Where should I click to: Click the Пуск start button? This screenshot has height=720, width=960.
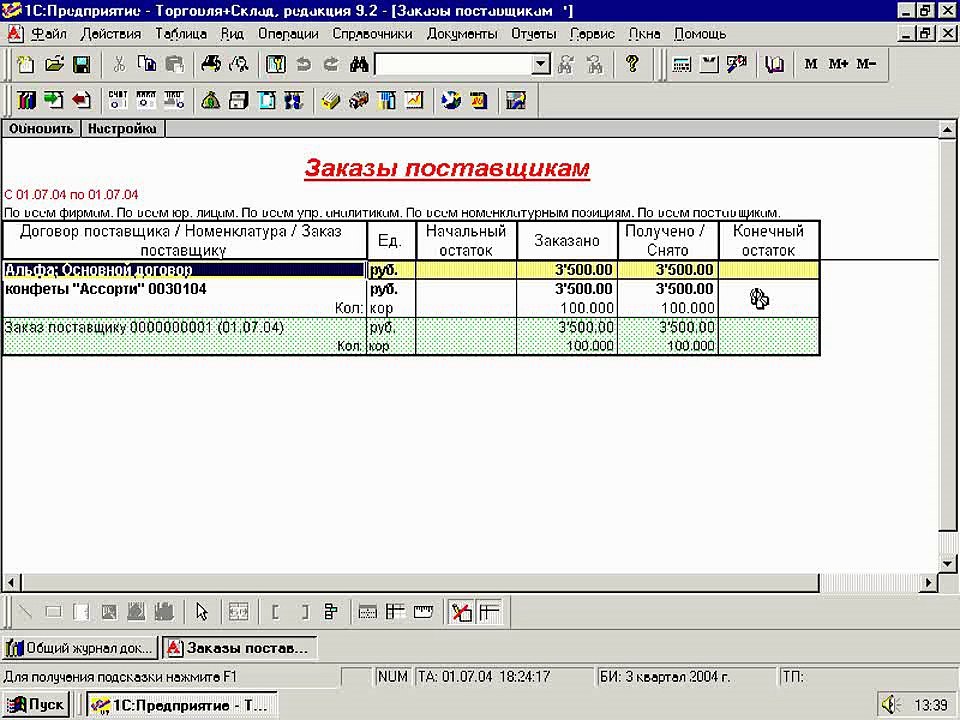coord(36,705)
